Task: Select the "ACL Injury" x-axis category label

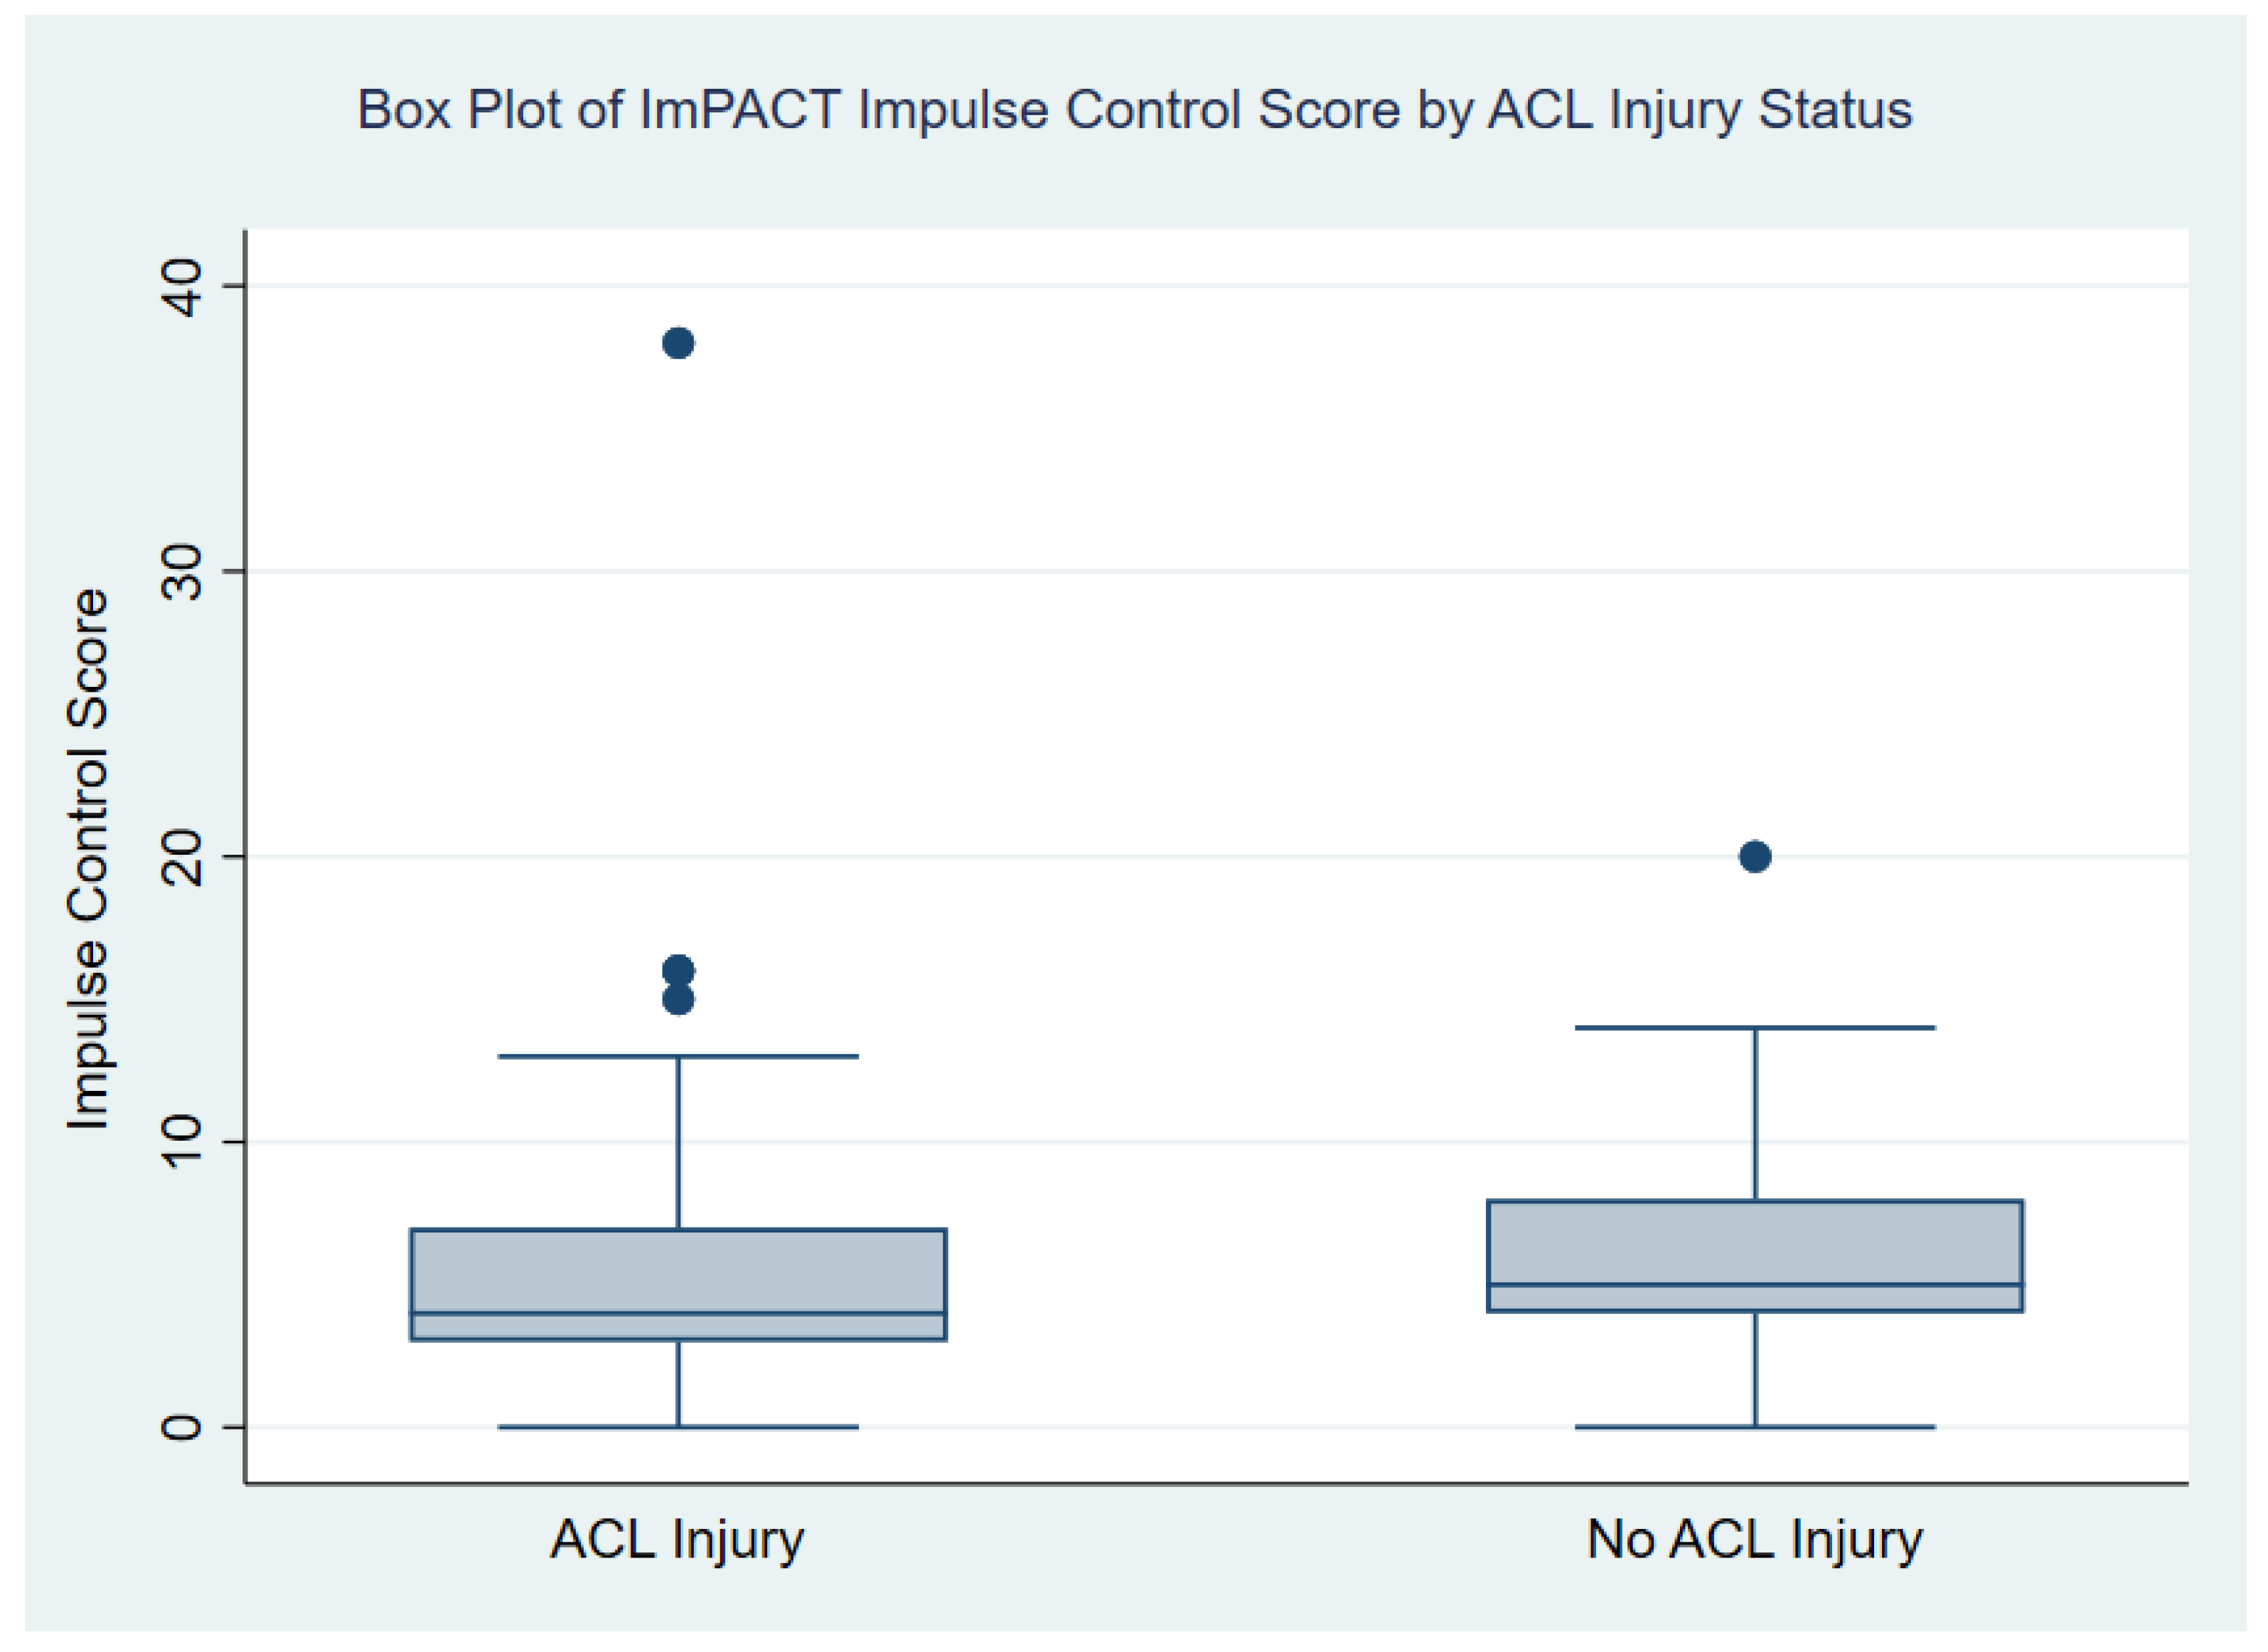Action: click(x=677, y=1539)
